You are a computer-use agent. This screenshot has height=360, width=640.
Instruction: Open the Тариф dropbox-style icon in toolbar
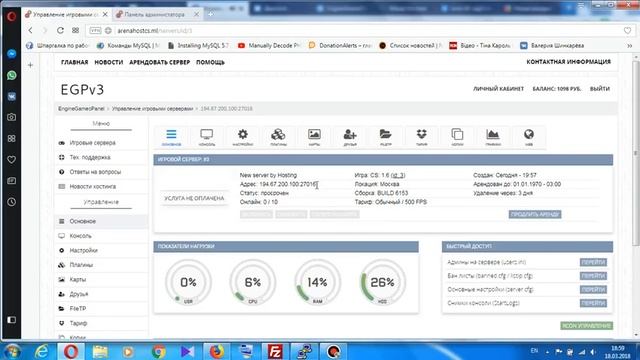point(422,137)
